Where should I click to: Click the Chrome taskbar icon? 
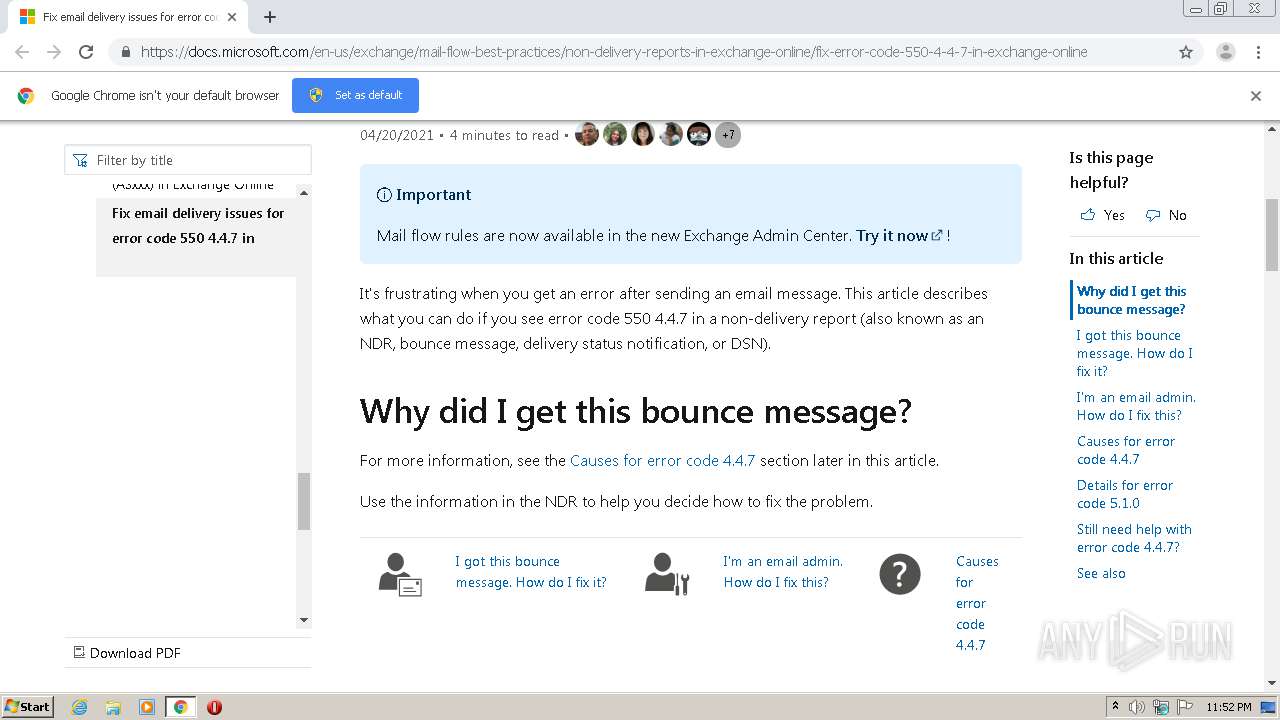click(x=180, y=707)
